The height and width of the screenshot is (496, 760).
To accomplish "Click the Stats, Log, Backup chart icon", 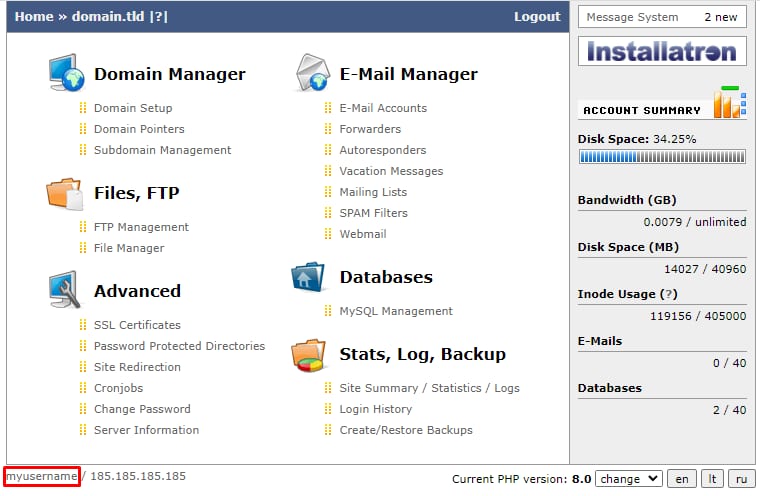I will (310, 353).
